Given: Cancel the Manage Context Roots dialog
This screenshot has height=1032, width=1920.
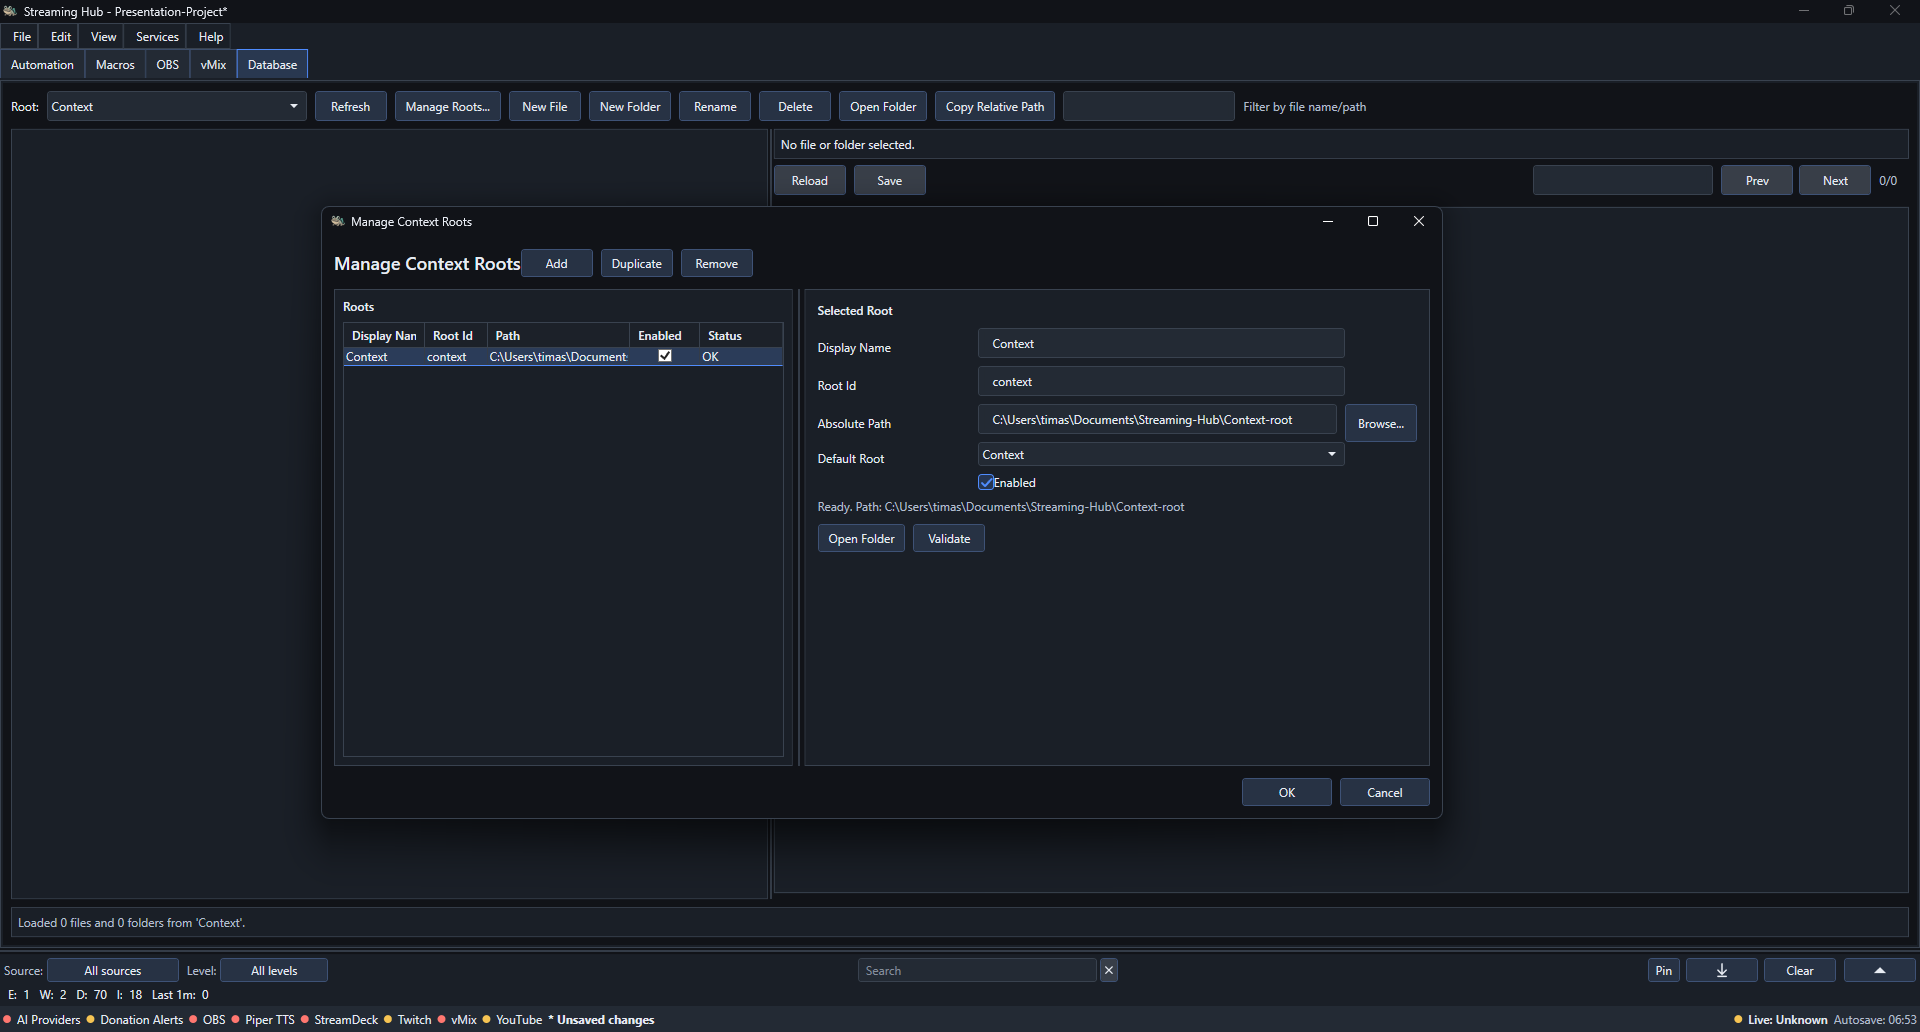Looking at the screenshot, I should tap(1384, 792).
